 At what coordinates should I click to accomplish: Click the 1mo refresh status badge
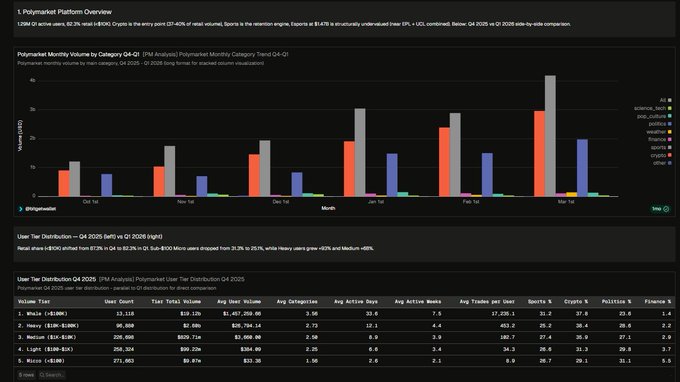660,209
